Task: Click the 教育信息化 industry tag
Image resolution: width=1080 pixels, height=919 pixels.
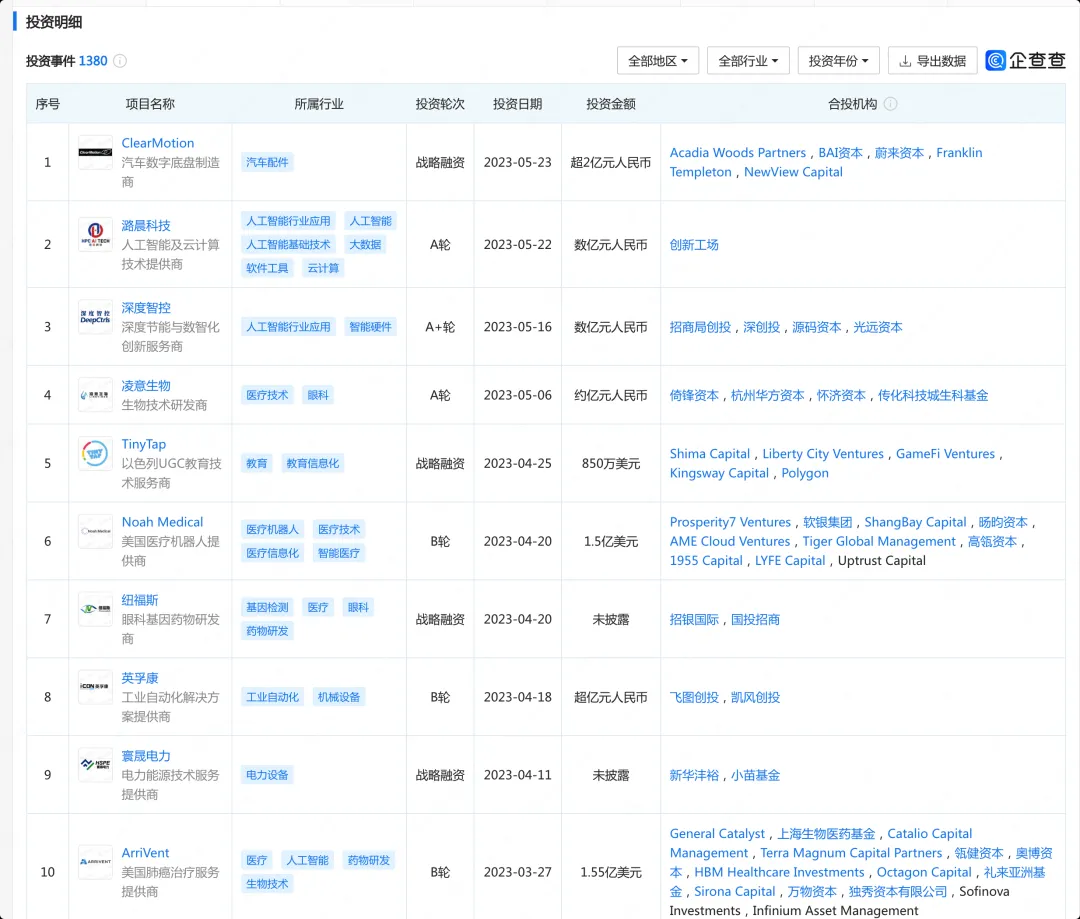Action: point(313,463)
